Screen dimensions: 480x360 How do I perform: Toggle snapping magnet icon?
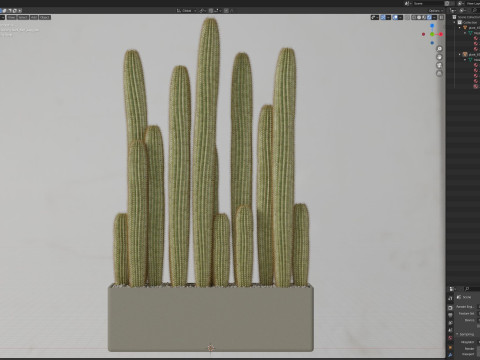click(x=211, y=11)
